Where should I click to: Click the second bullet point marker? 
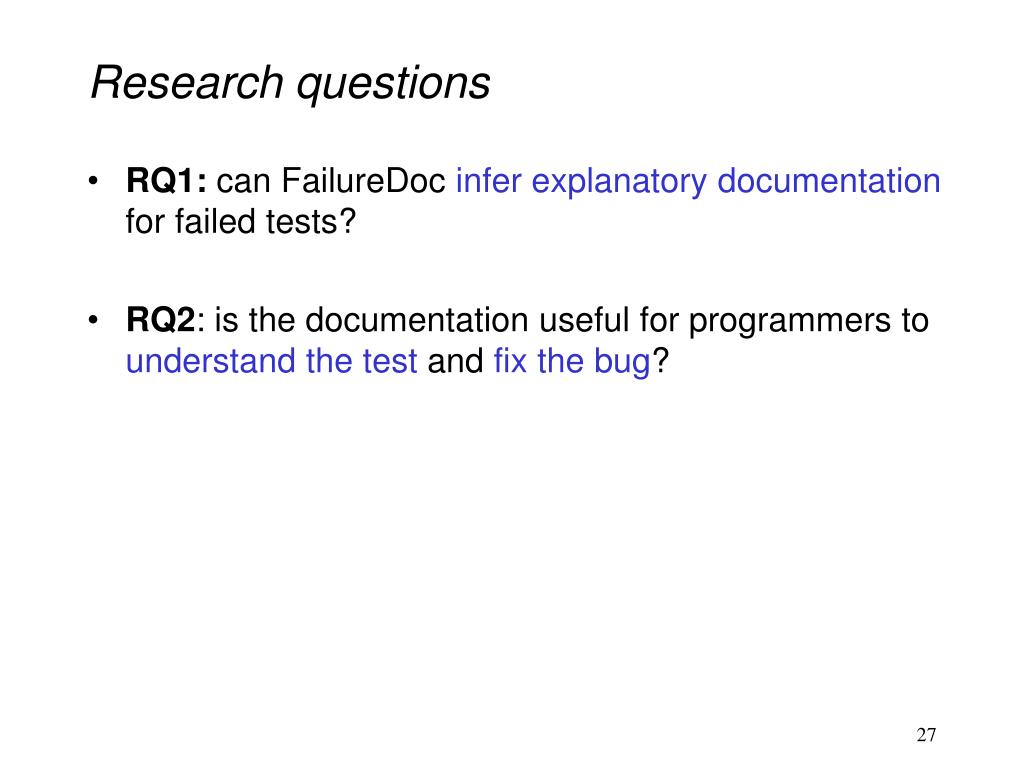click(x=93, y=319)
